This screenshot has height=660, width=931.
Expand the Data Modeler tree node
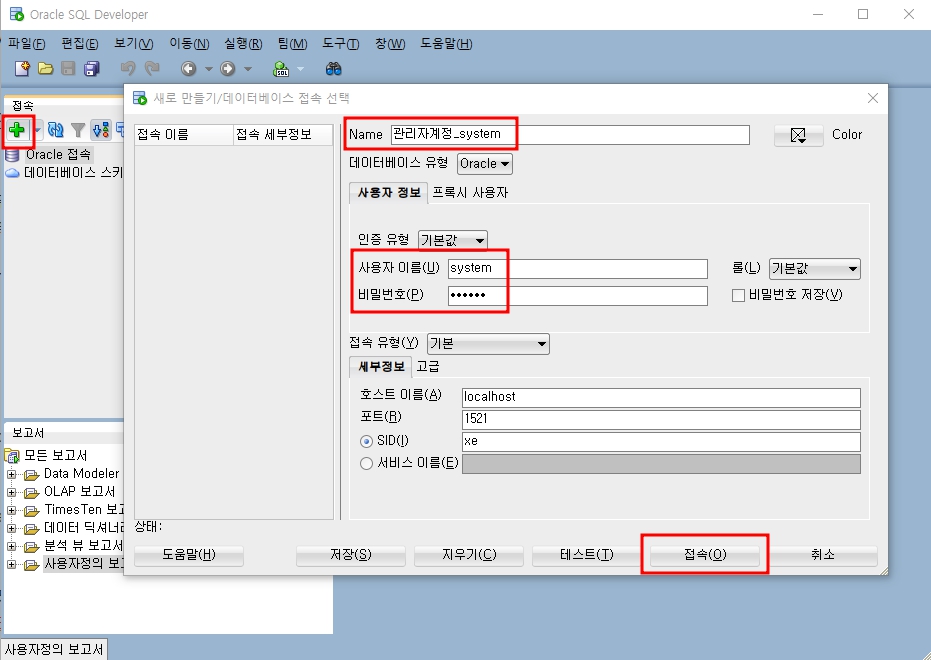pyautogui.click(x=11, y=474)
